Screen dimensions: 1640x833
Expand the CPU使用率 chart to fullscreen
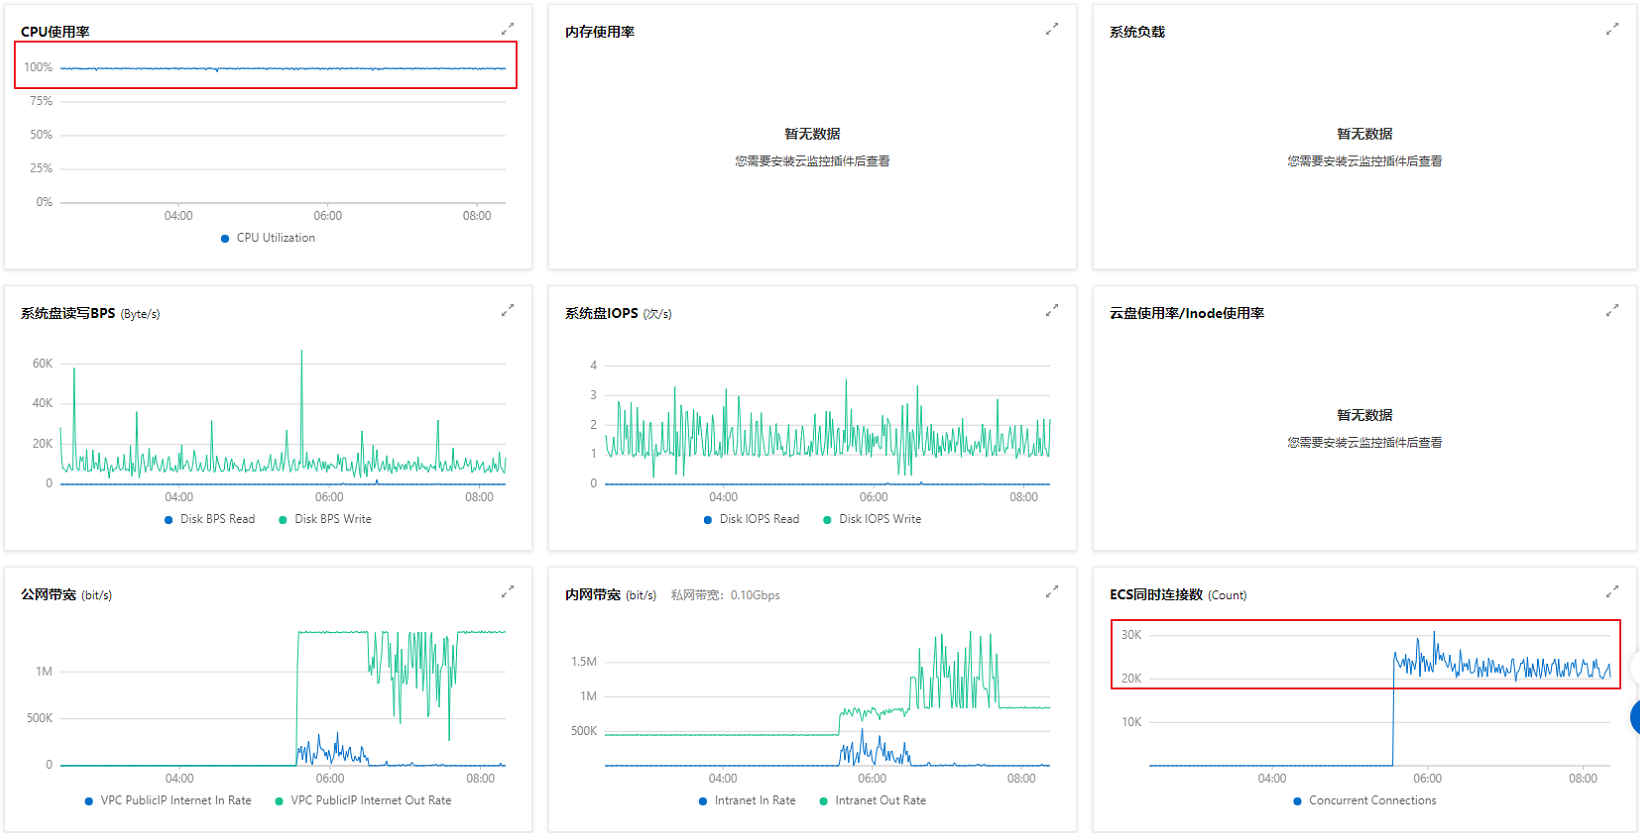coord(508,29)
